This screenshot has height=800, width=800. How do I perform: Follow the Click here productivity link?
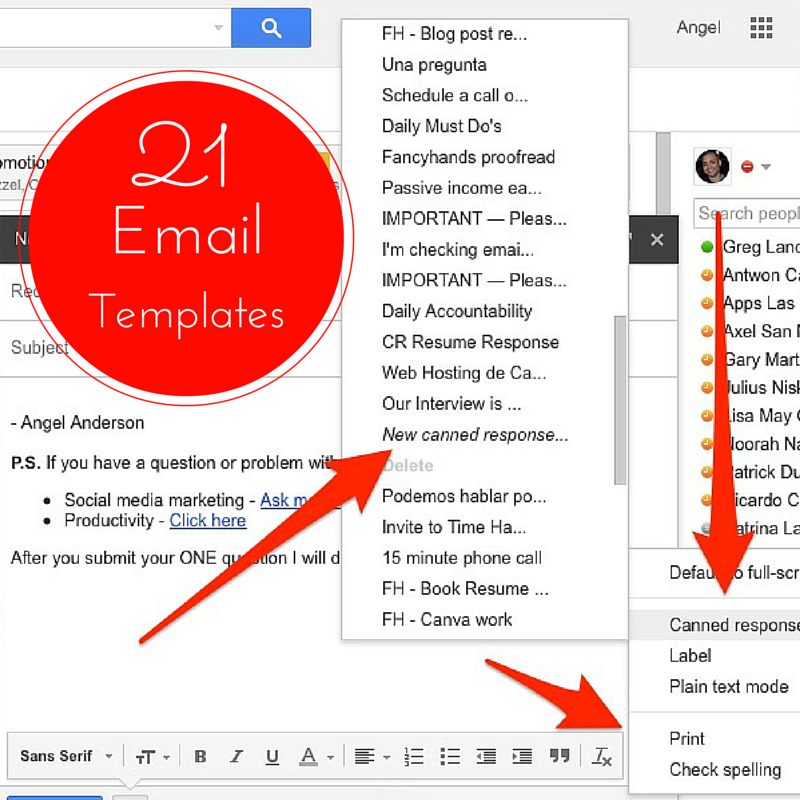[x=207, y=520]
